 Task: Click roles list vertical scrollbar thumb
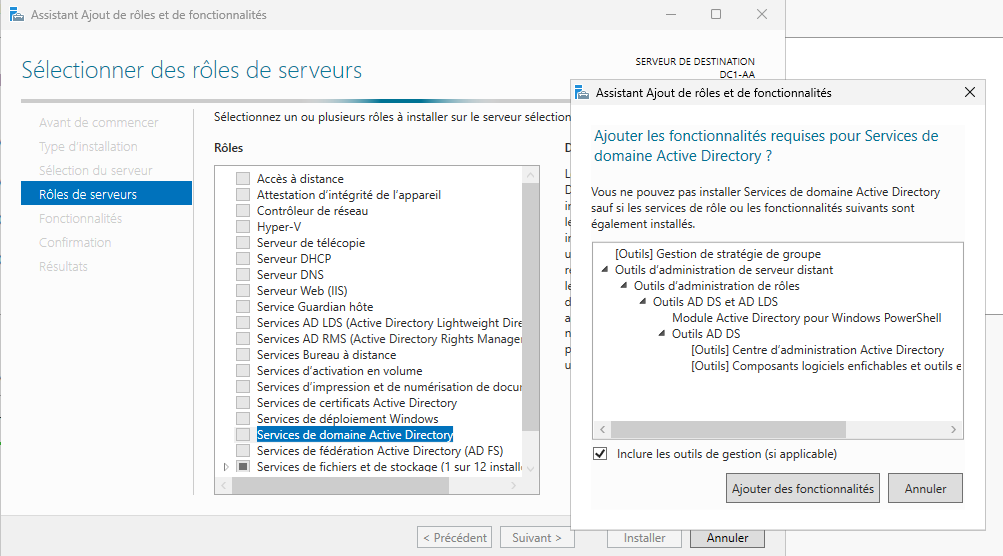(x=530, y=306)
